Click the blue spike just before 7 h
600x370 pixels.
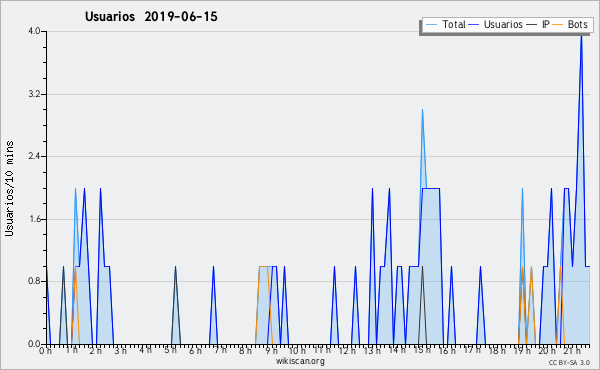tap(213, 305)
